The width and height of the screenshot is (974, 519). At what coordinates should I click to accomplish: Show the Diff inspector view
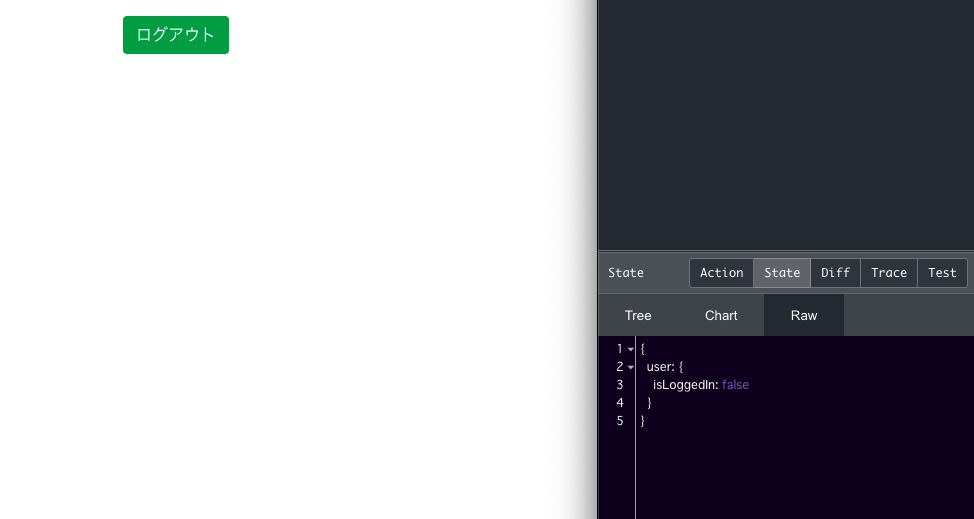point(835,273)
